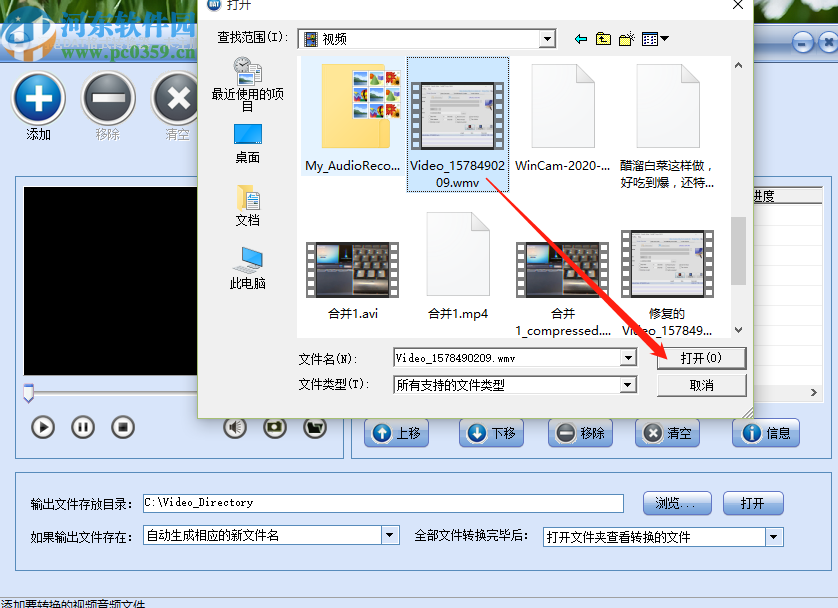Click the main list horizontal scroll right arrow
Viewport: 838px width, 608px height.
[x=813, y=393]
